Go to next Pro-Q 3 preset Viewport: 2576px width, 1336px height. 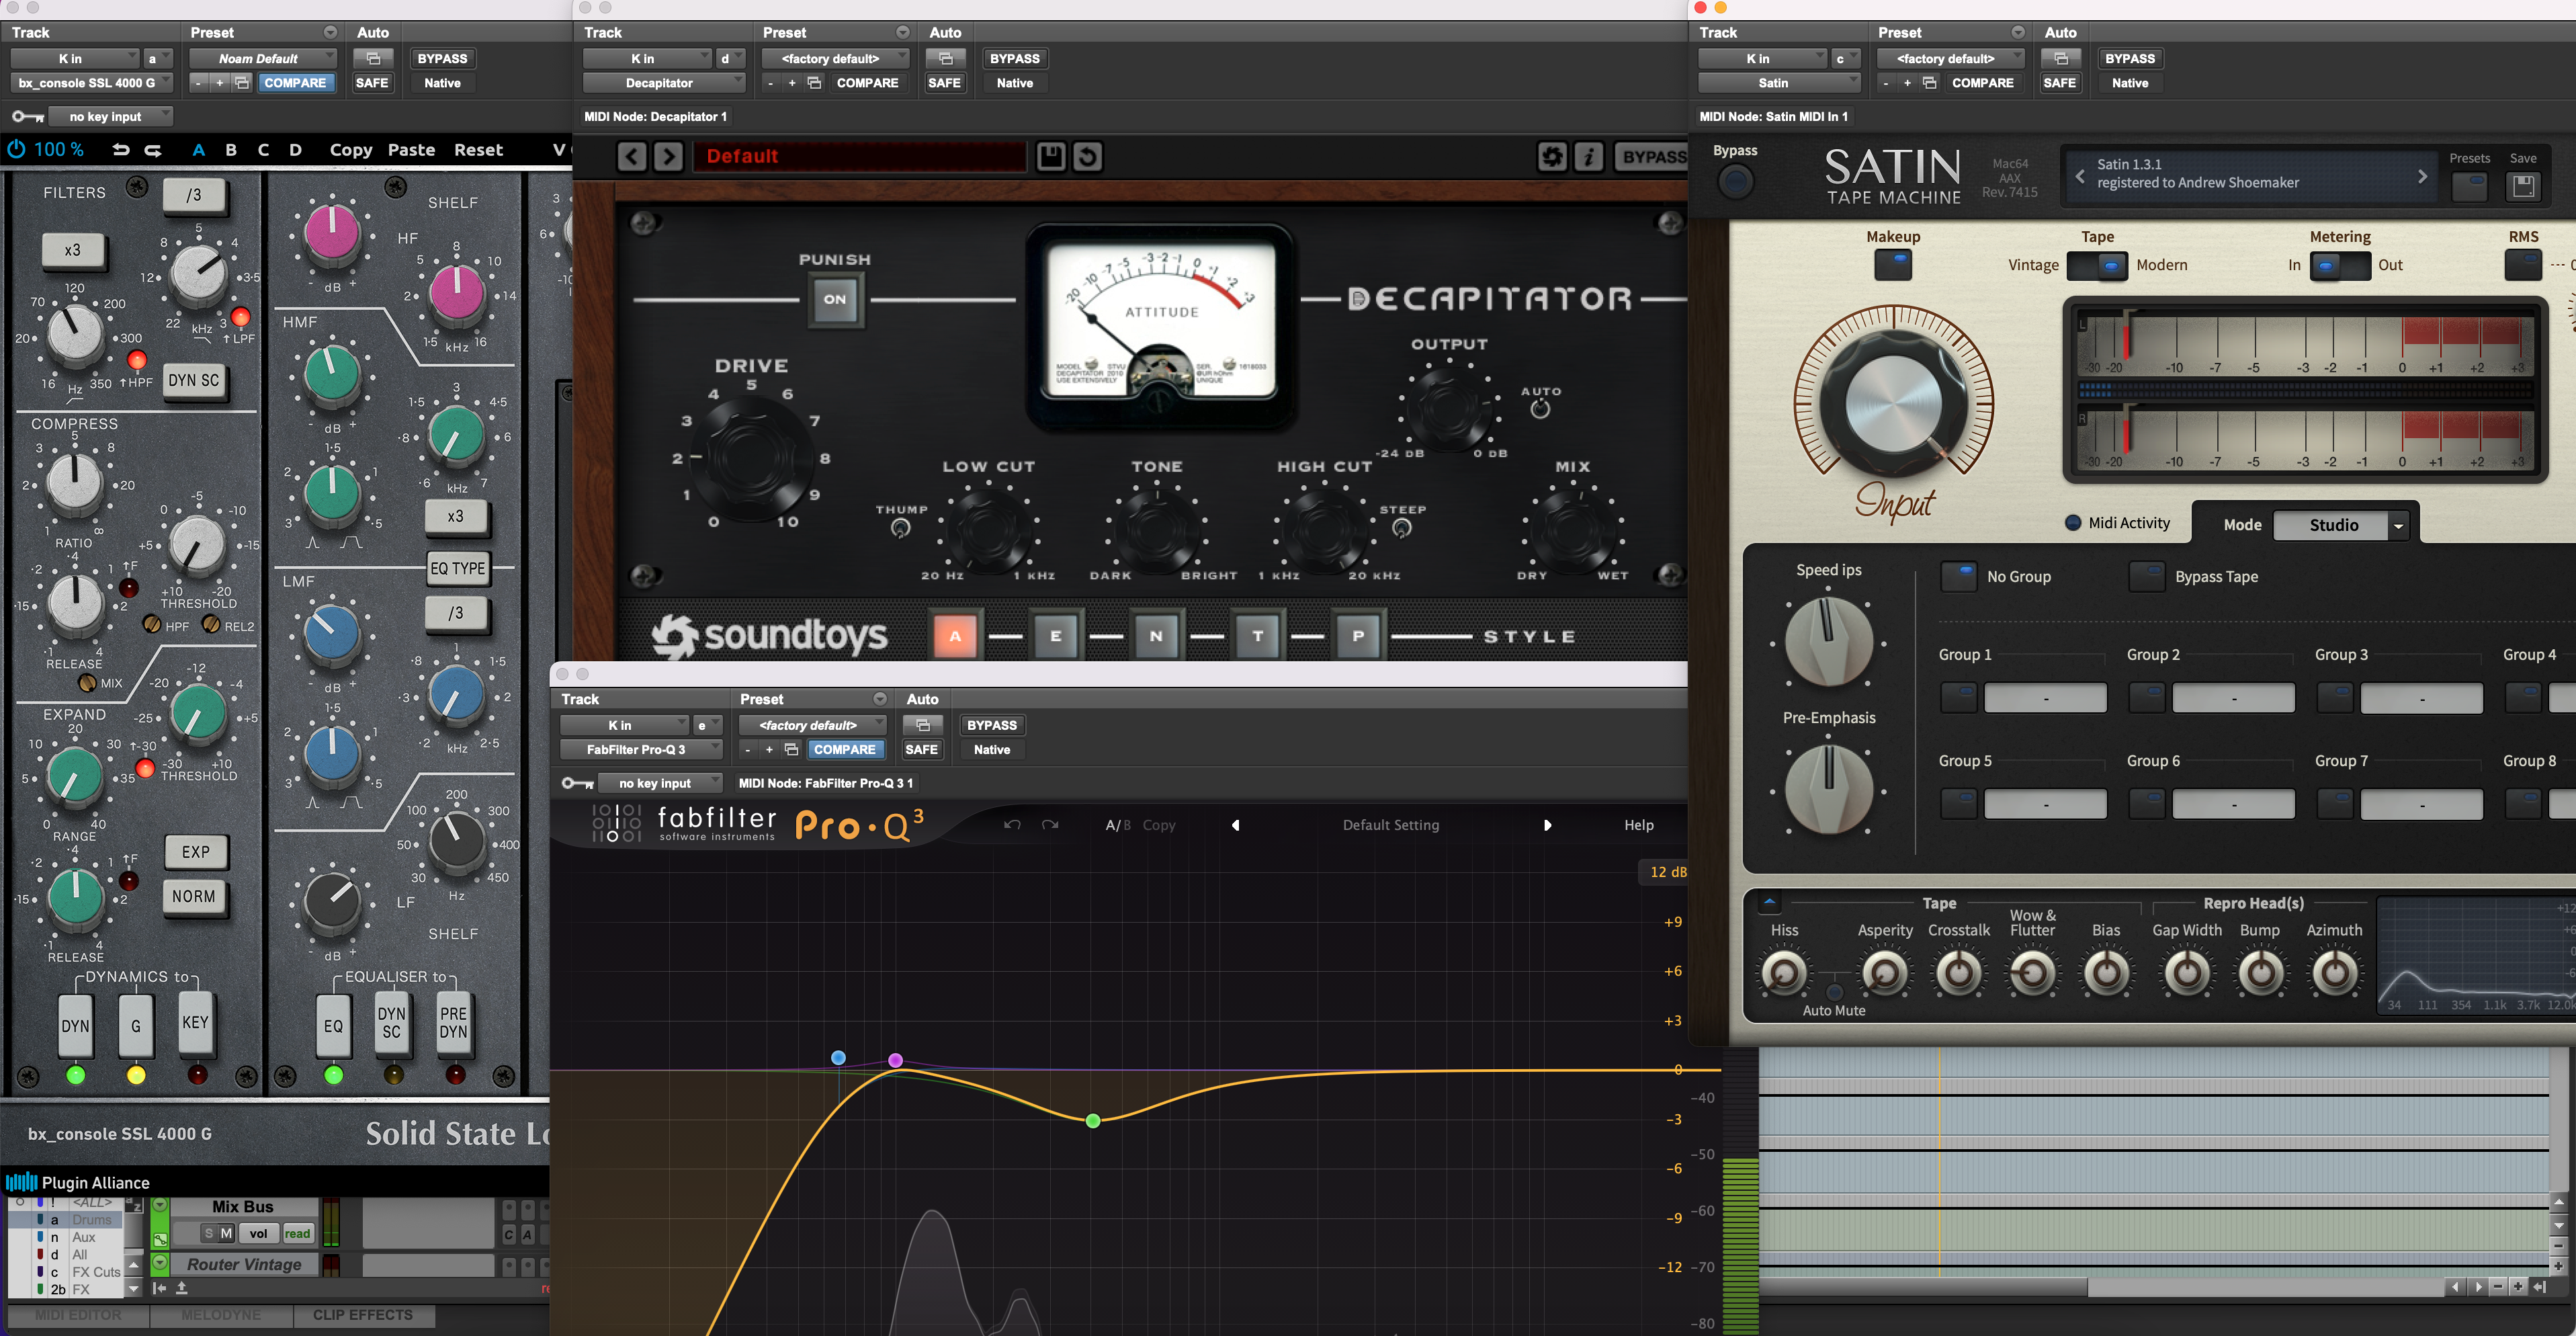pyautogui.click(x=1547, y=825)
